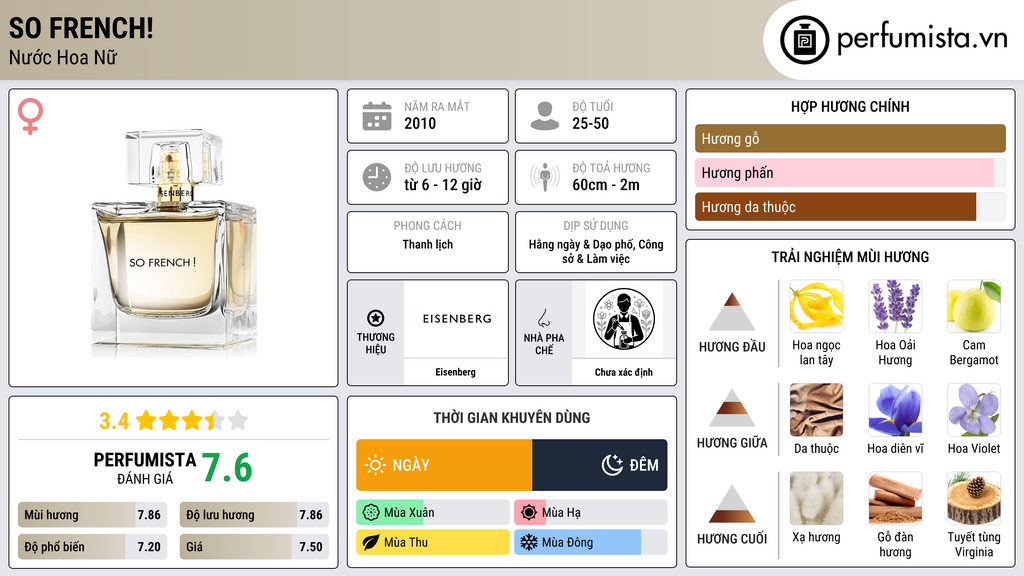Viewport: 1024px width, 576px height.
Task: Click the Hợp hương chính heading
Action: (x=850, y=106)
